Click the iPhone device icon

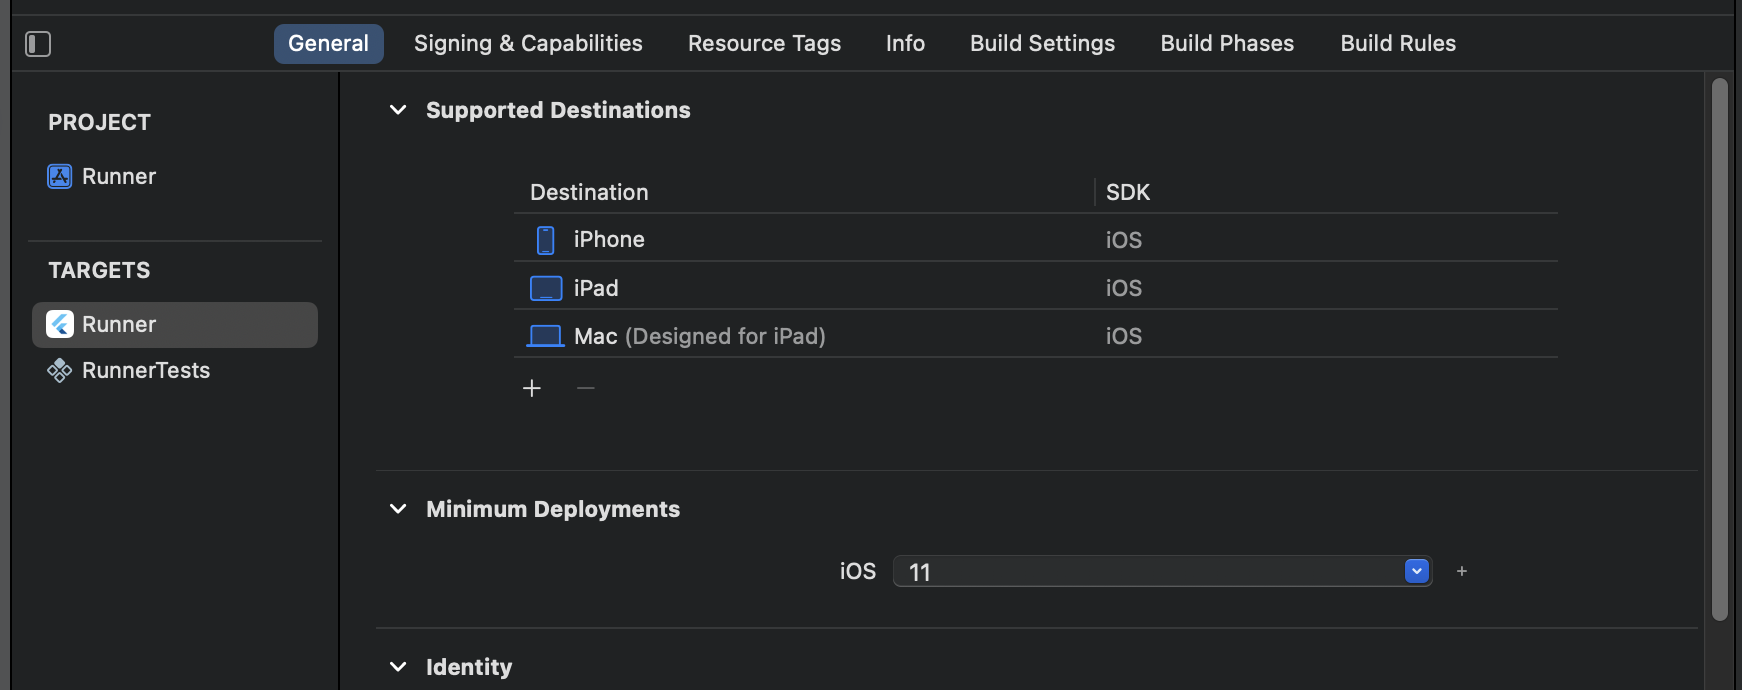click(546, 240)
